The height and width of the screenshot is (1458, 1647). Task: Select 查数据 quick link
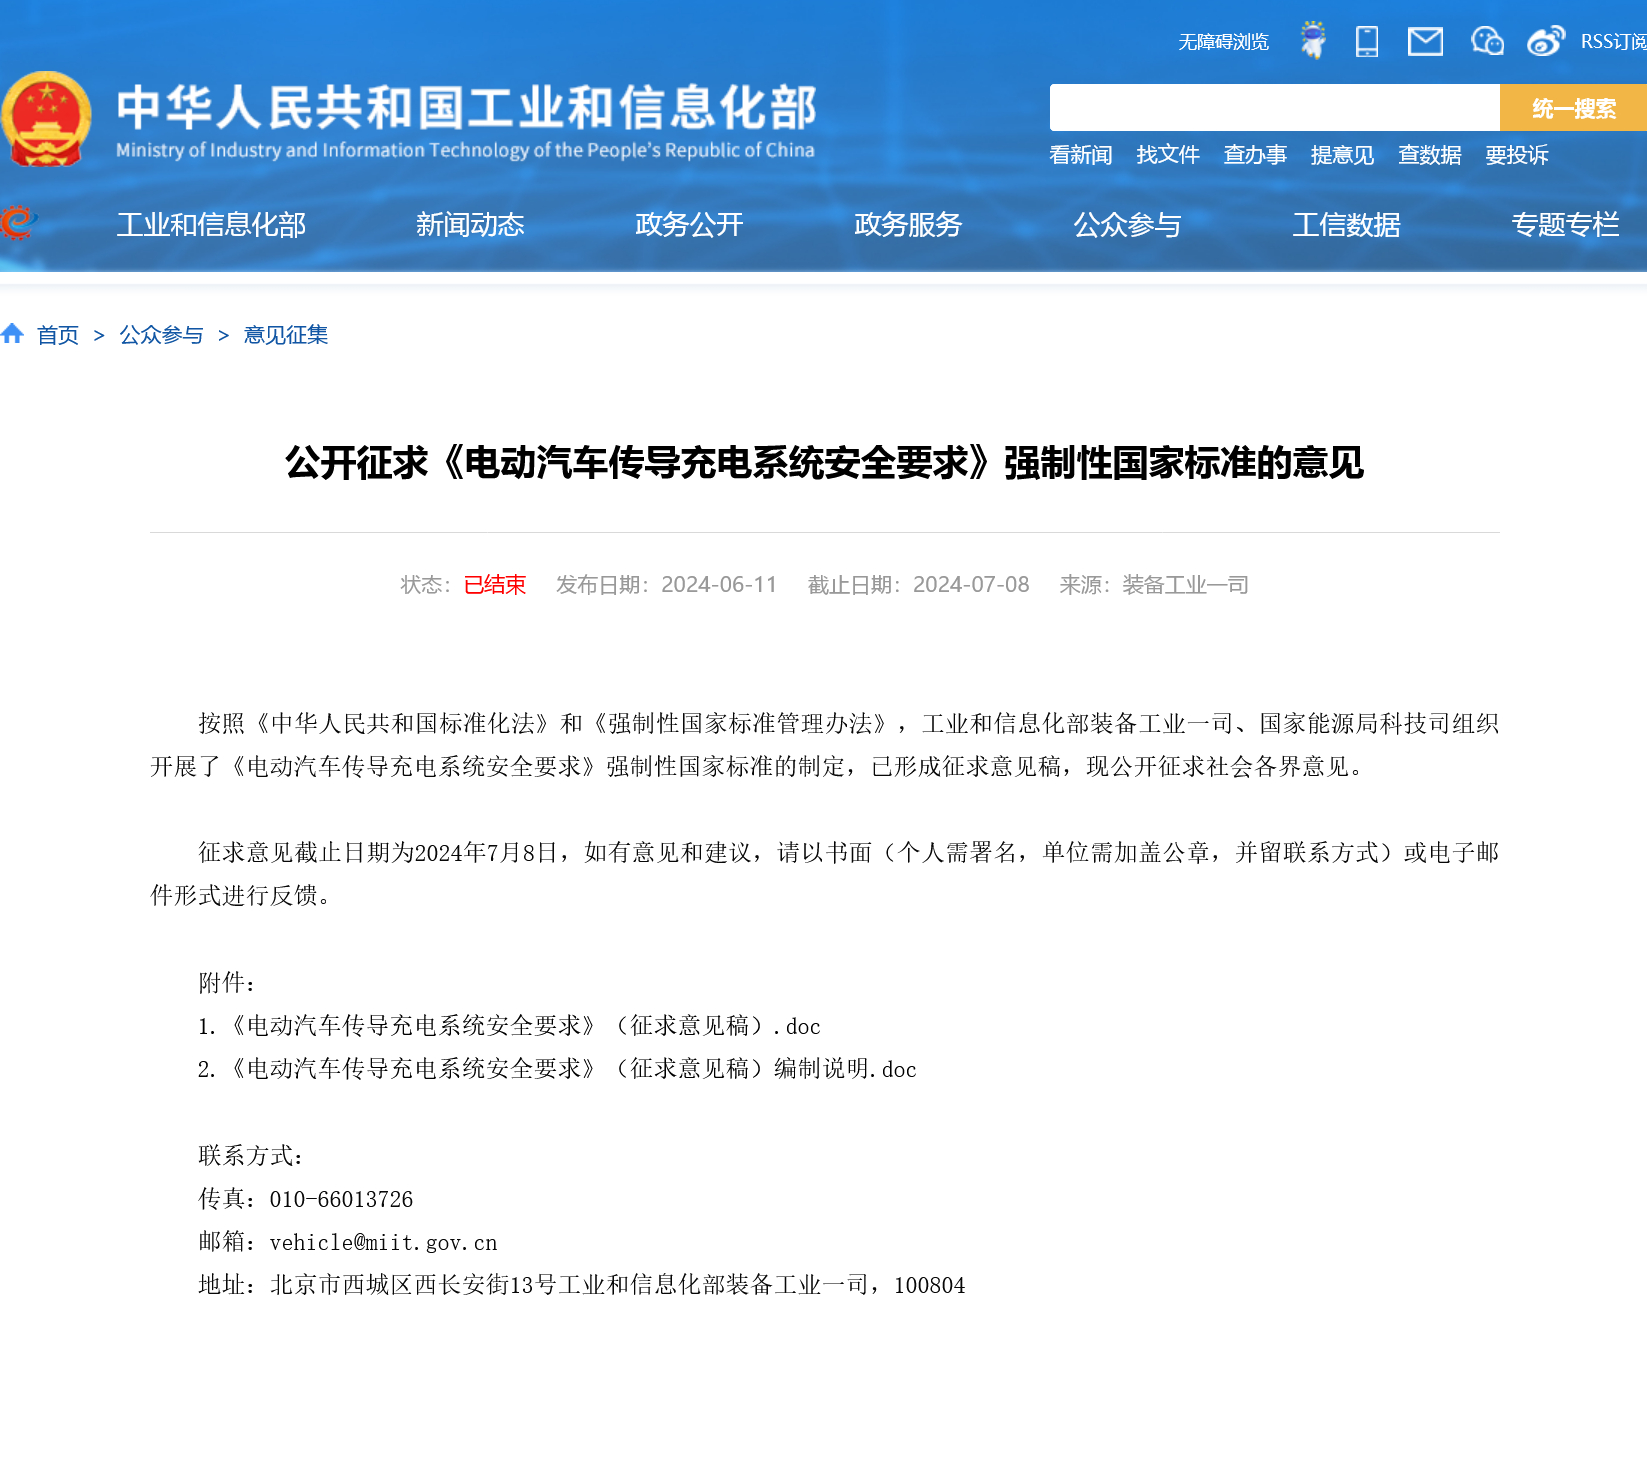click(x=1429, y=155)
